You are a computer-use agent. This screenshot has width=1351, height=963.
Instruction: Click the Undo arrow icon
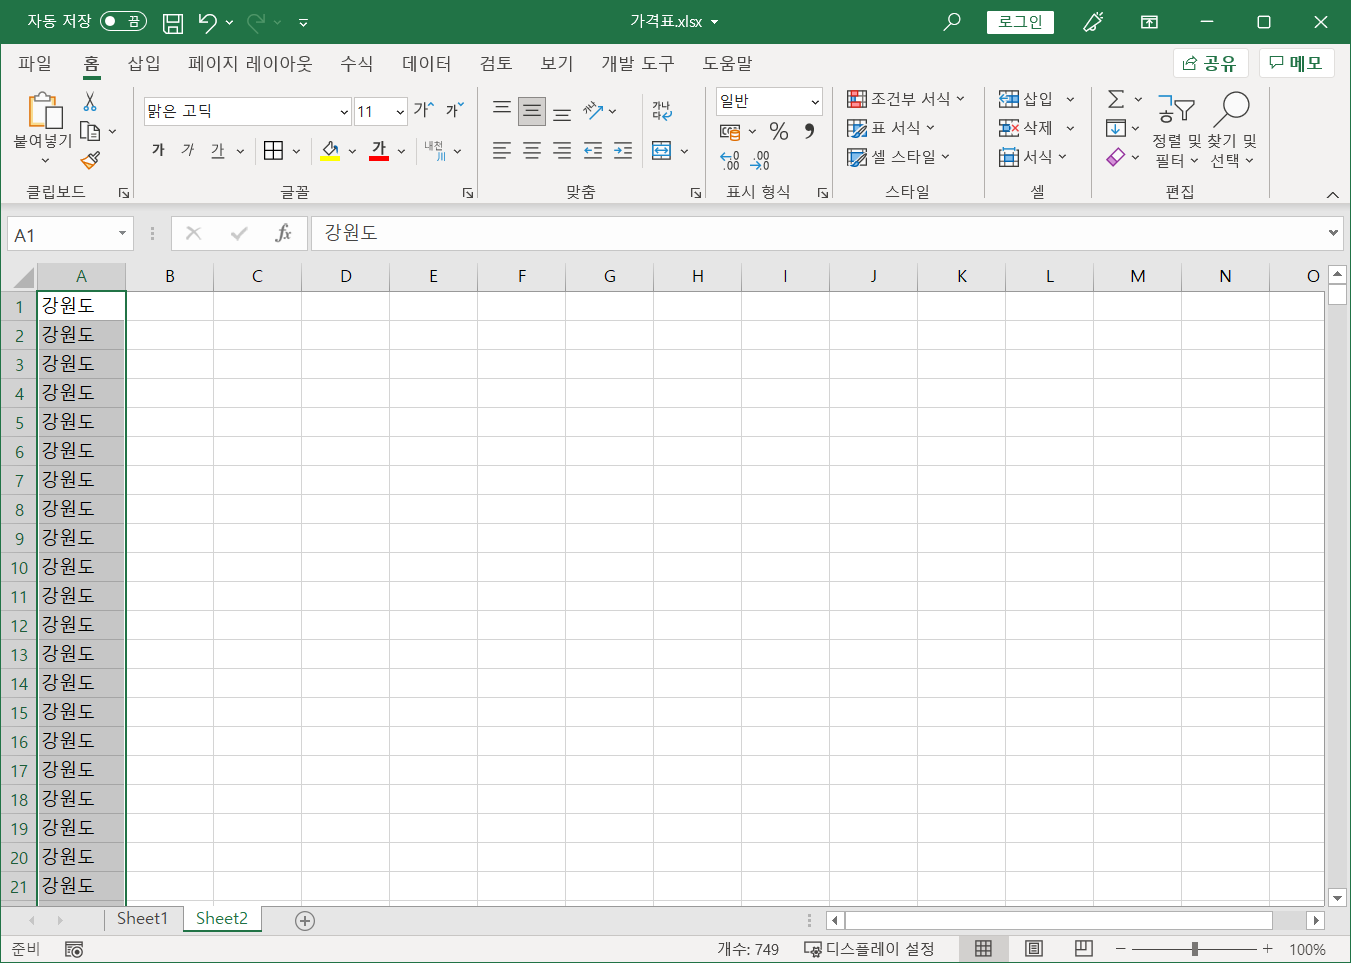[x=208, y=22]
